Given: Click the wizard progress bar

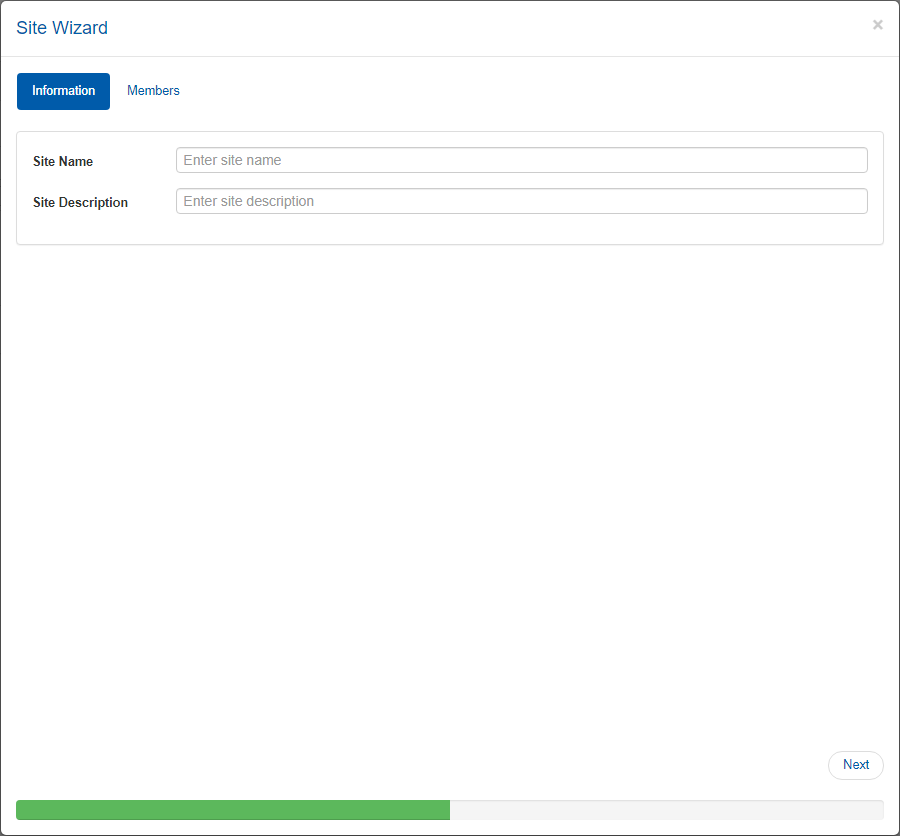Looking at the screenshot, I should (x=449, y=810).
